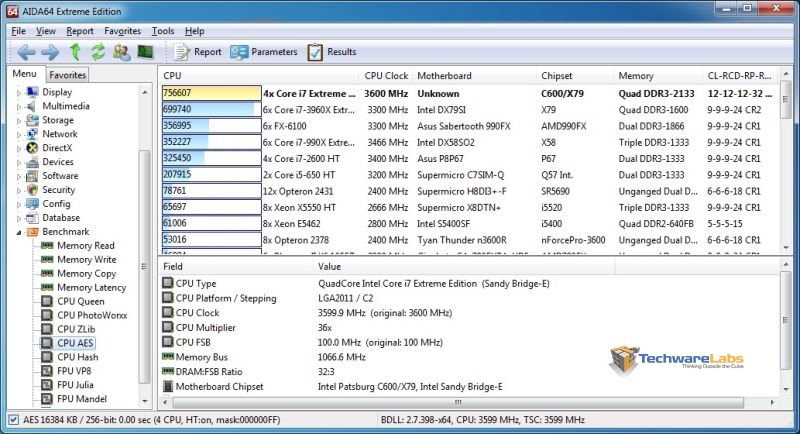Open the Report menu
Screen dimensions: 800x434
[x=80, y=31]
